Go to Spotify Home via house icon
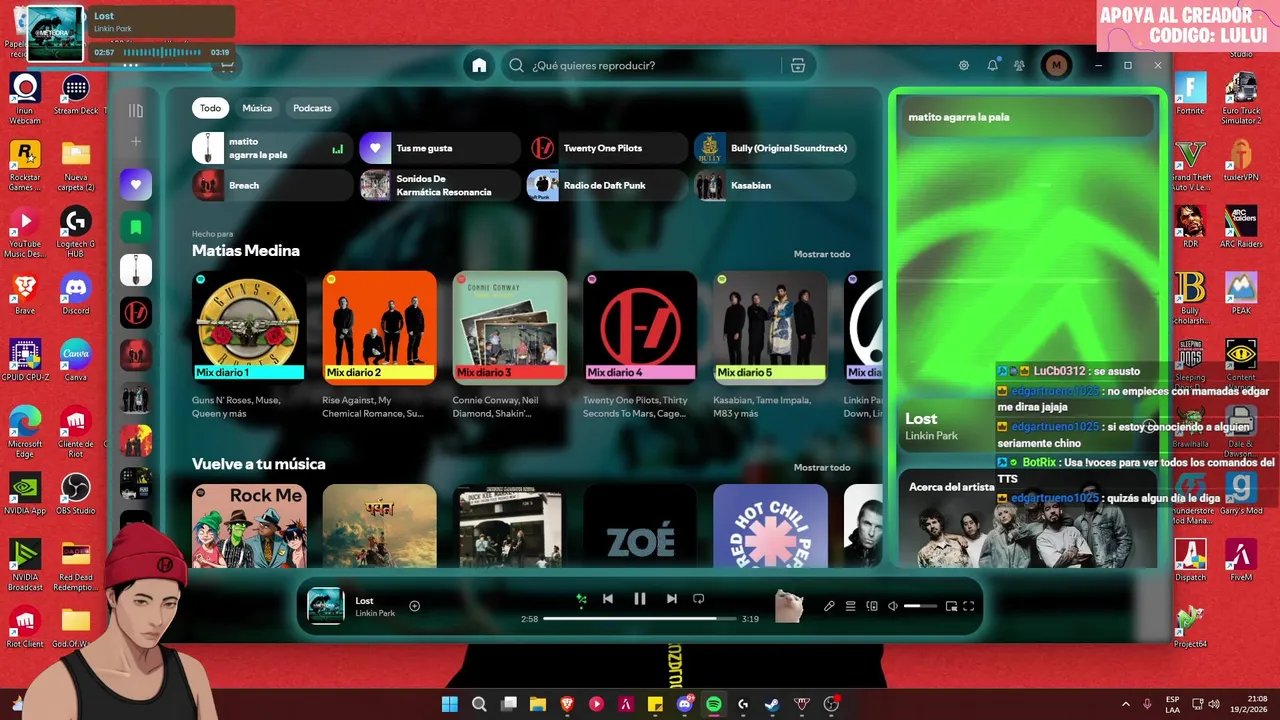Screen dimensions: 1280x720 point(479,65)
